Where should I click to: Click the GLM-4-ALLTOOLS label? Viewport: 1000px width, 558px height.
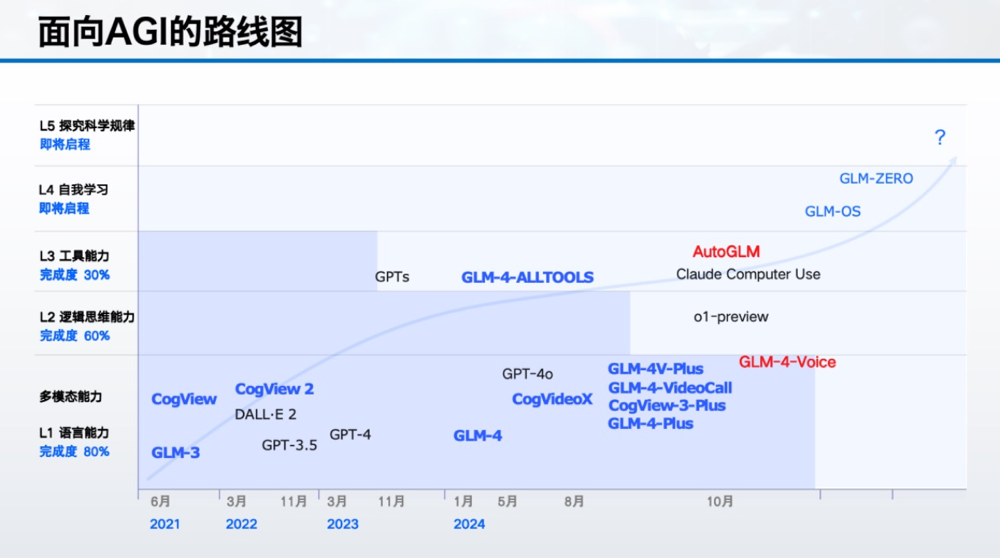[527, 277]
